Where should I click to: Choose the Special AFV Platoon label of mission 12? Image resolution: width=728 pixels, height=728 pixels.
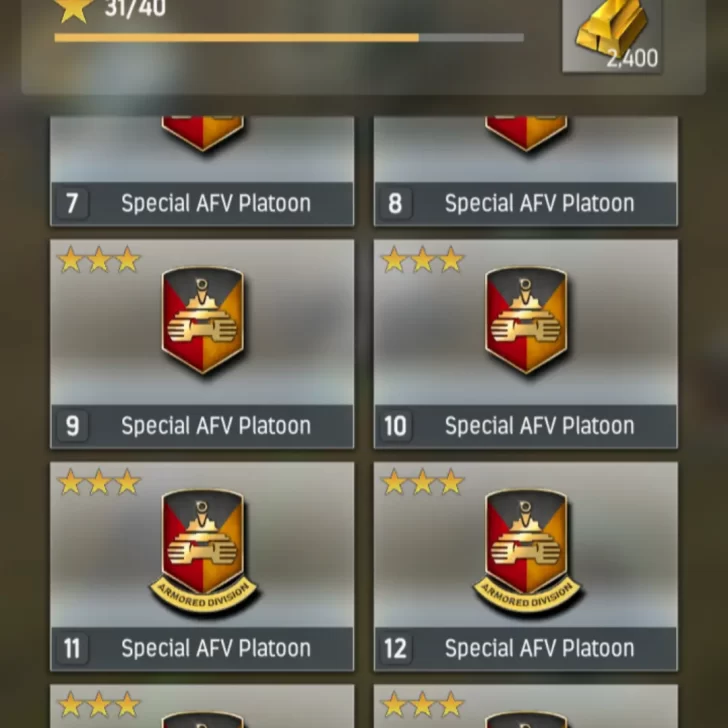pyautogui.click(x=540, y=648)
